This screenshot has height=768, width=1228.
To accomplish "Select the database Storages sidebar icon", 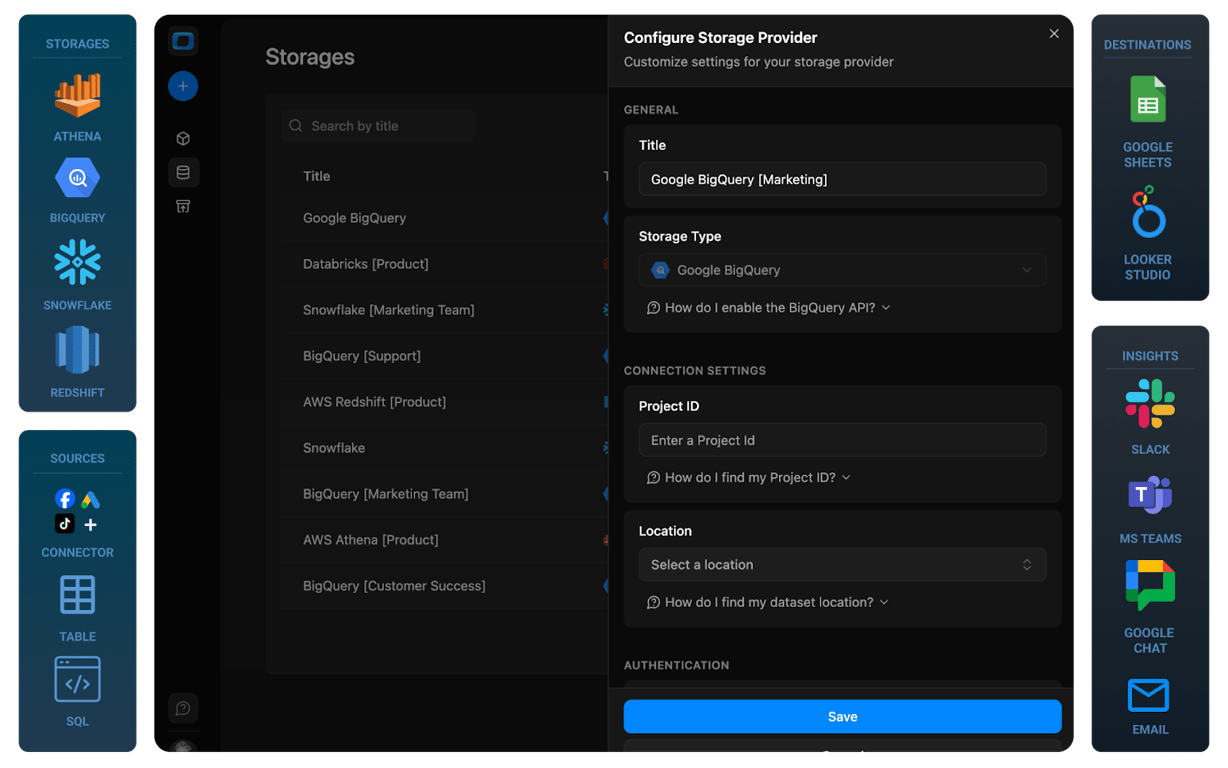I will tap(183, 172).
